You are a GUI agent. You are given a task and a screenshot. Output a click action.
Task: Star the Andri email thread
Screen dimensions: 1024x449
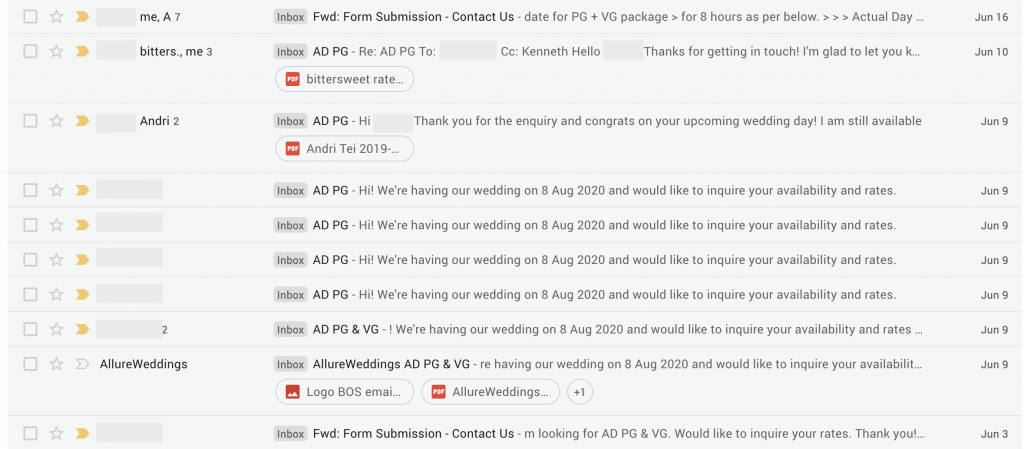[x=57, y=121]
